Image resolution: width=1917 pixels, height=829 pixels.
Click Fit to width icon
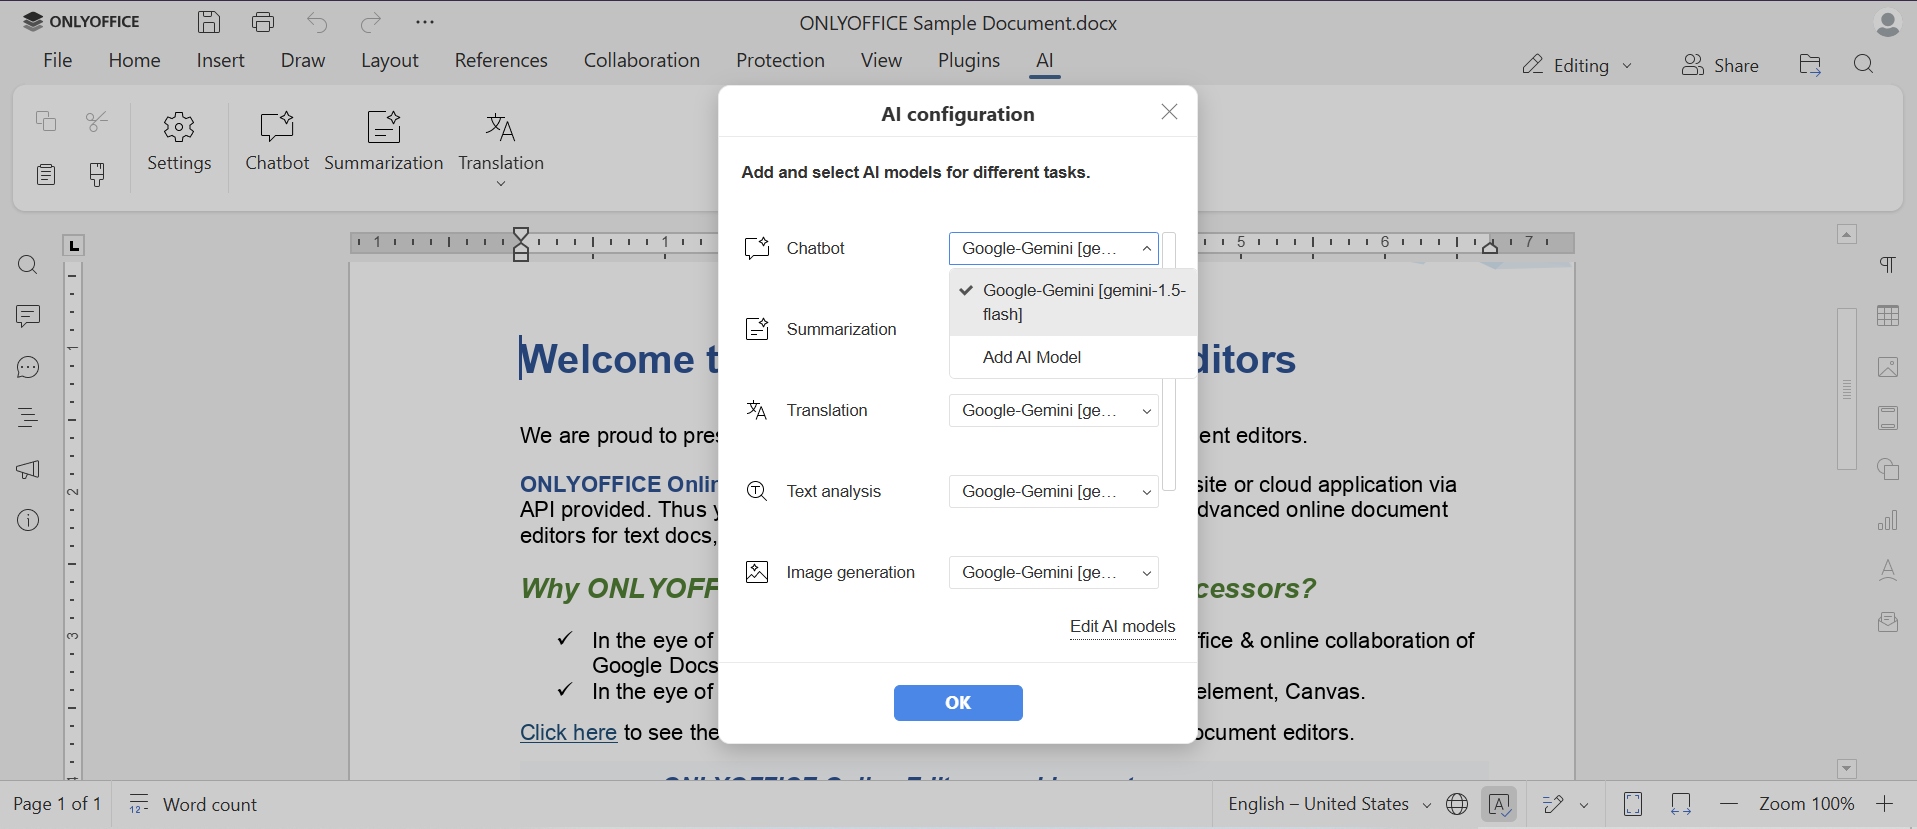click(x=1681, y=804)
